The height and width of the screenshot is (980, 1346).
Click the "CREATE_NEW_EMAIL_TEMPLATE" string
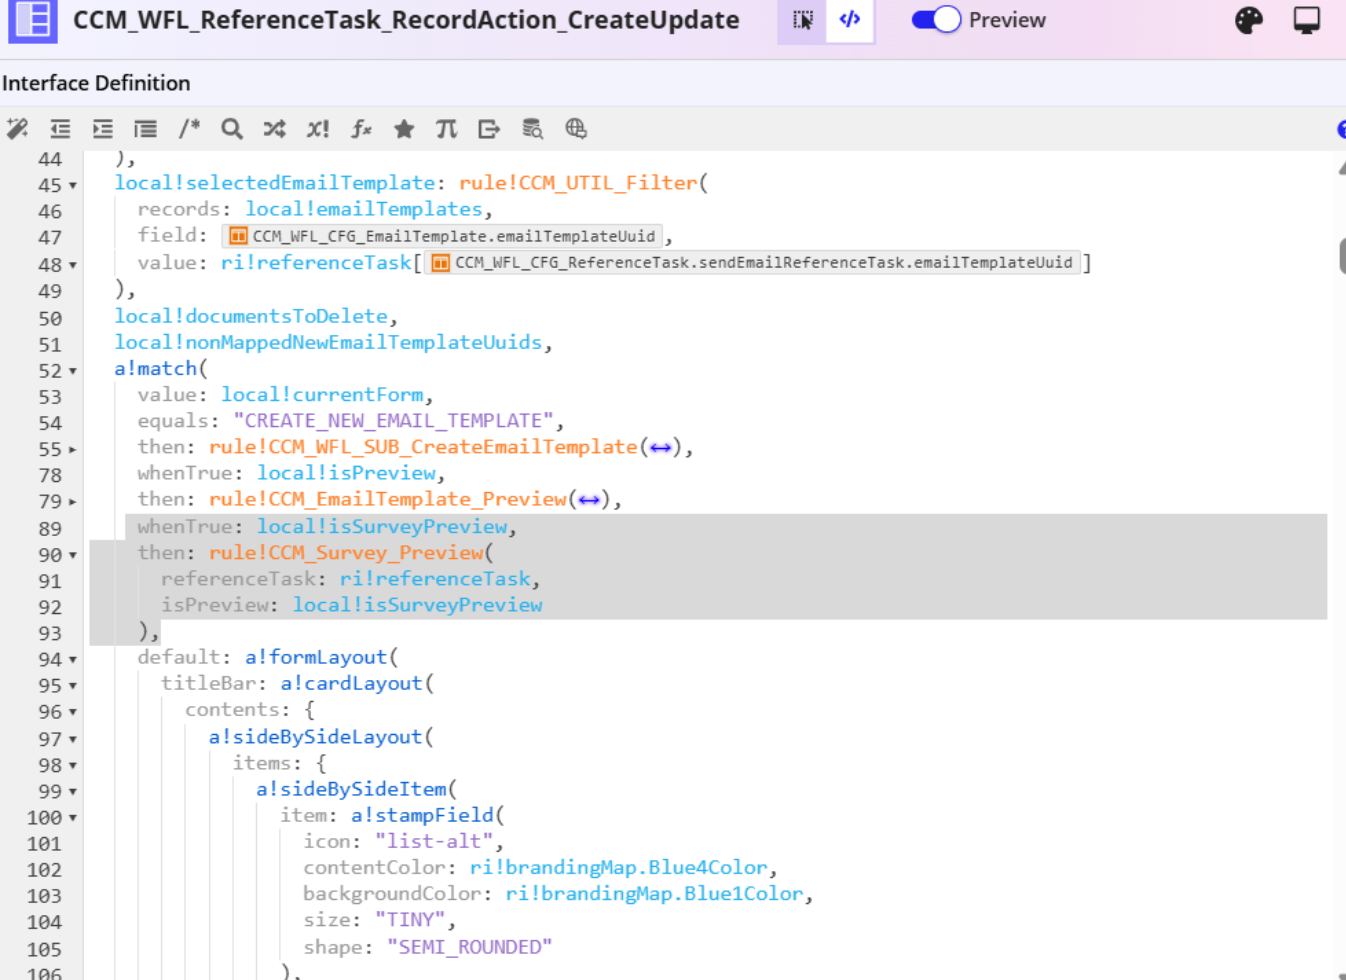394,421
